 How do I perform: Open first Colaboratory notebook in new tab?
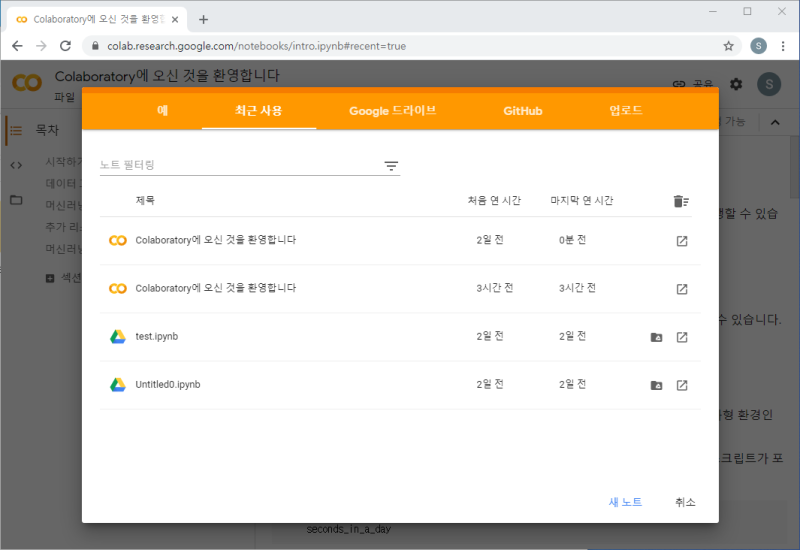pyautogui.click(x=682, y=241)
